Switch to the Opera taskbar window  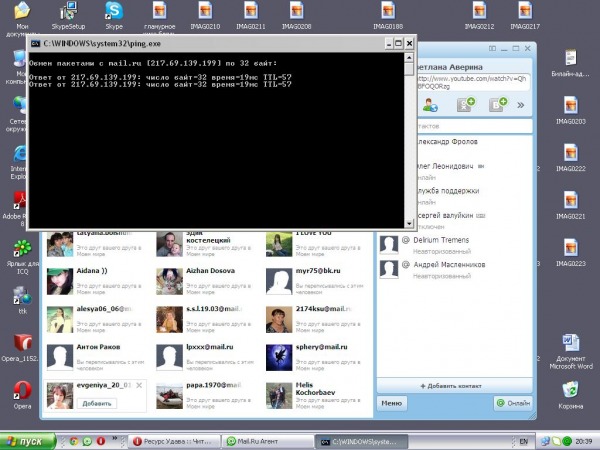pyautogui.click(x=174, y=442)
